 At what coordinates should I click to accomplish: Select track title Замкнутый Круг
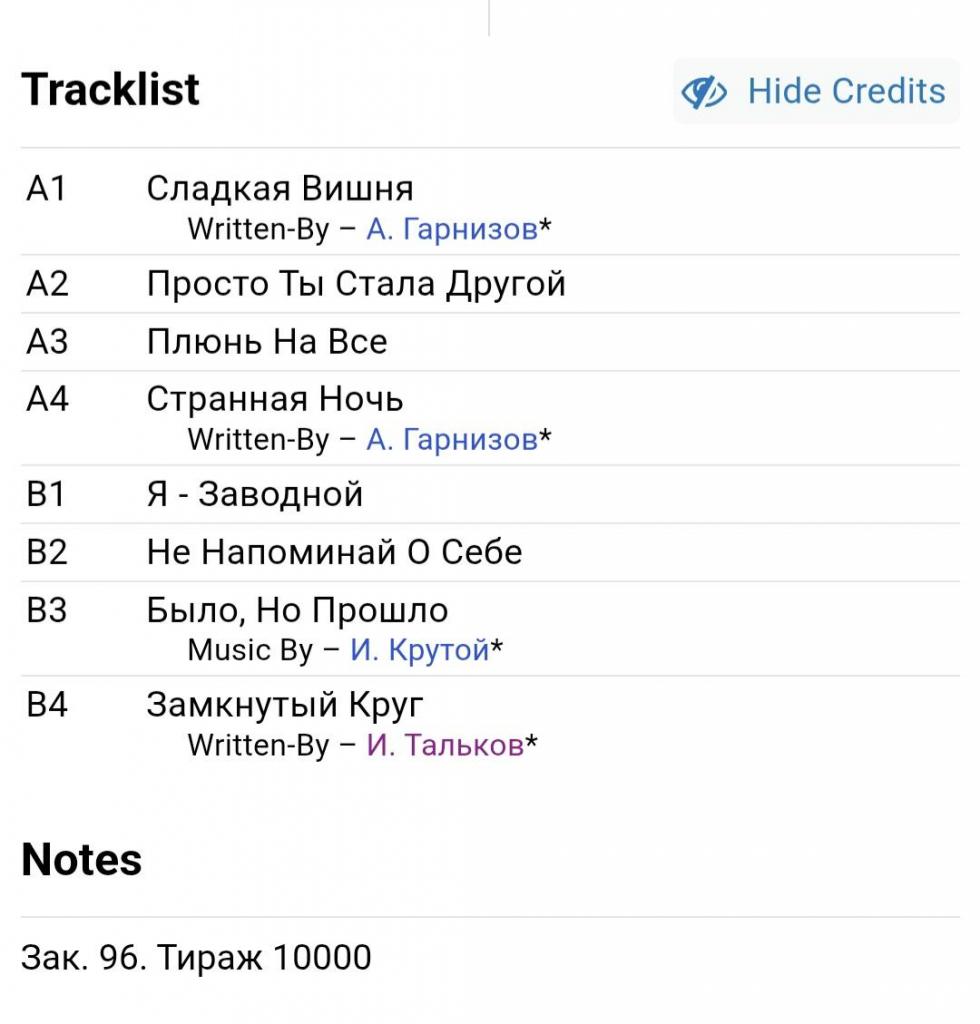coord(285,705)
